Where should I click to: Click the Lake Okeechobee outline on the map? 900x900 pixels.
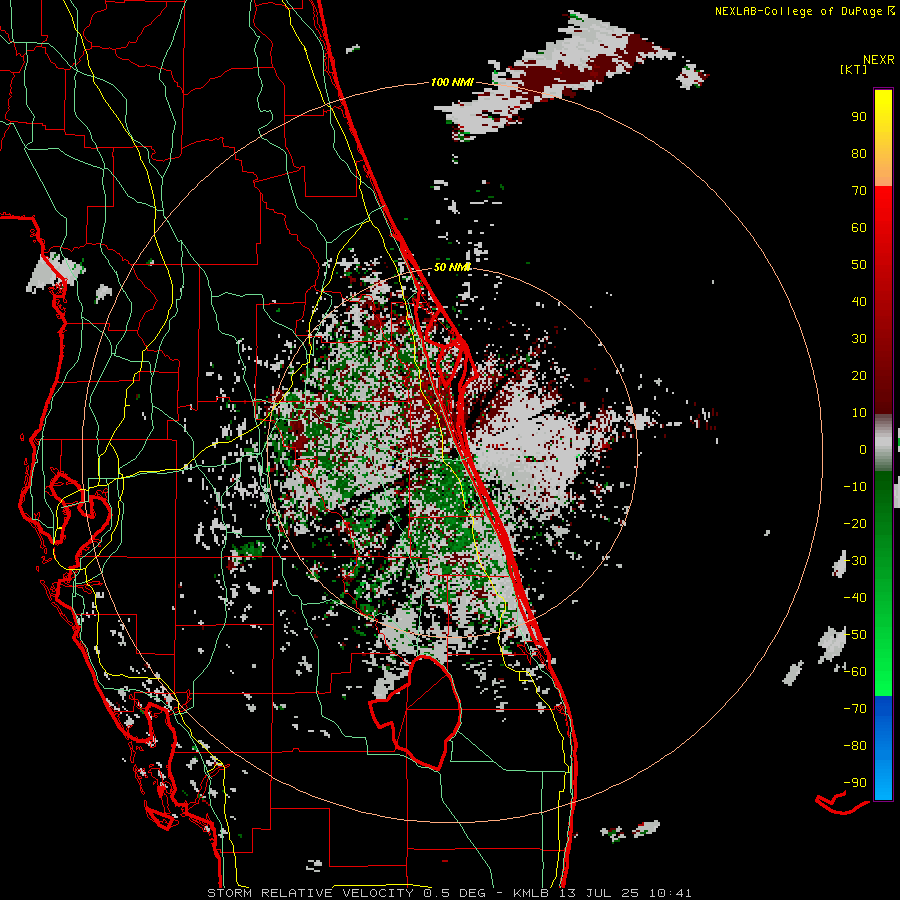[x=416, y=713]
